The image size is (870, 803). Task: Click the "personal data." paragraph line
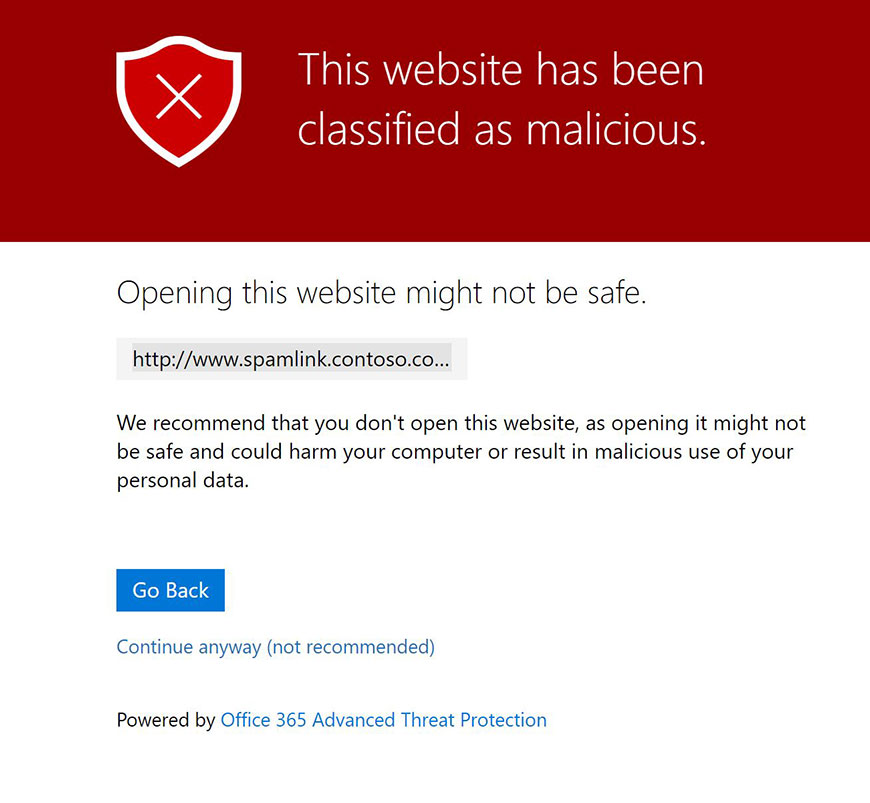point(182,479)
